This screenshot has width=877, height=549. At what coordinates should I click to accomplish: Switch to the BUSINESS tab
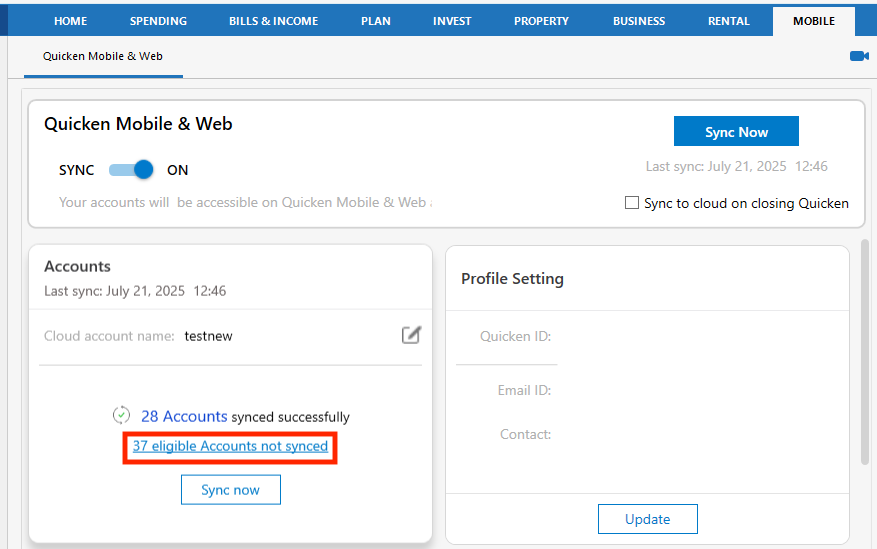click(639, 21)
